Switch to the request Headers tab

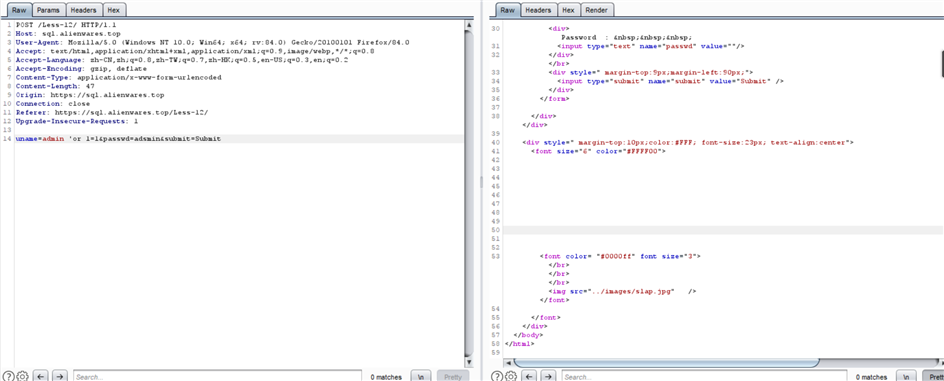pyautogui.click(x=83, y=10)
